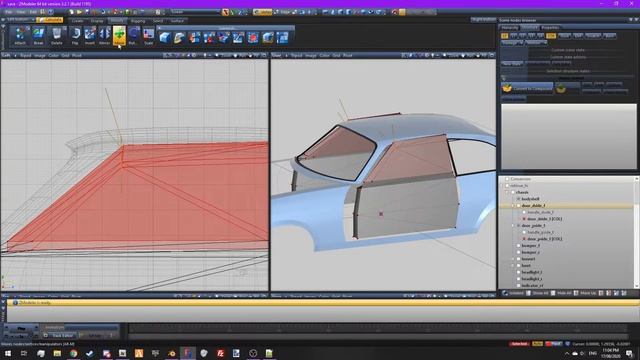640x360 pixels.
Task: Open FileZilla from the taskbar
Action: (220, 353)
